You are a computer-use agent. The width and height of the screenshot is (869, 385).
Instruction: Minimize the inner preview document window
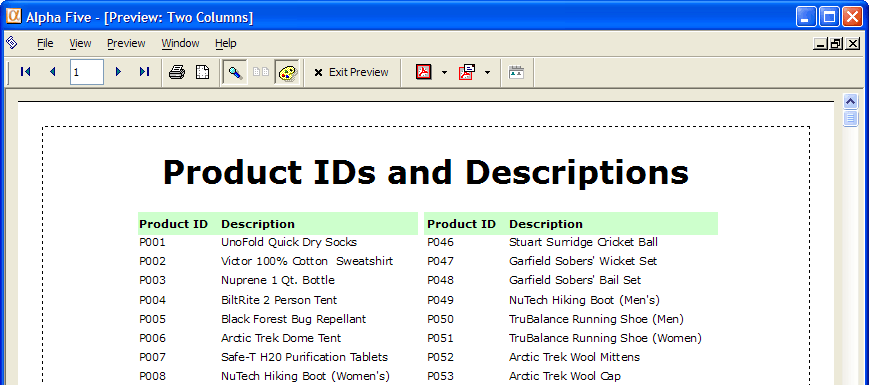(x=821, y=44)
